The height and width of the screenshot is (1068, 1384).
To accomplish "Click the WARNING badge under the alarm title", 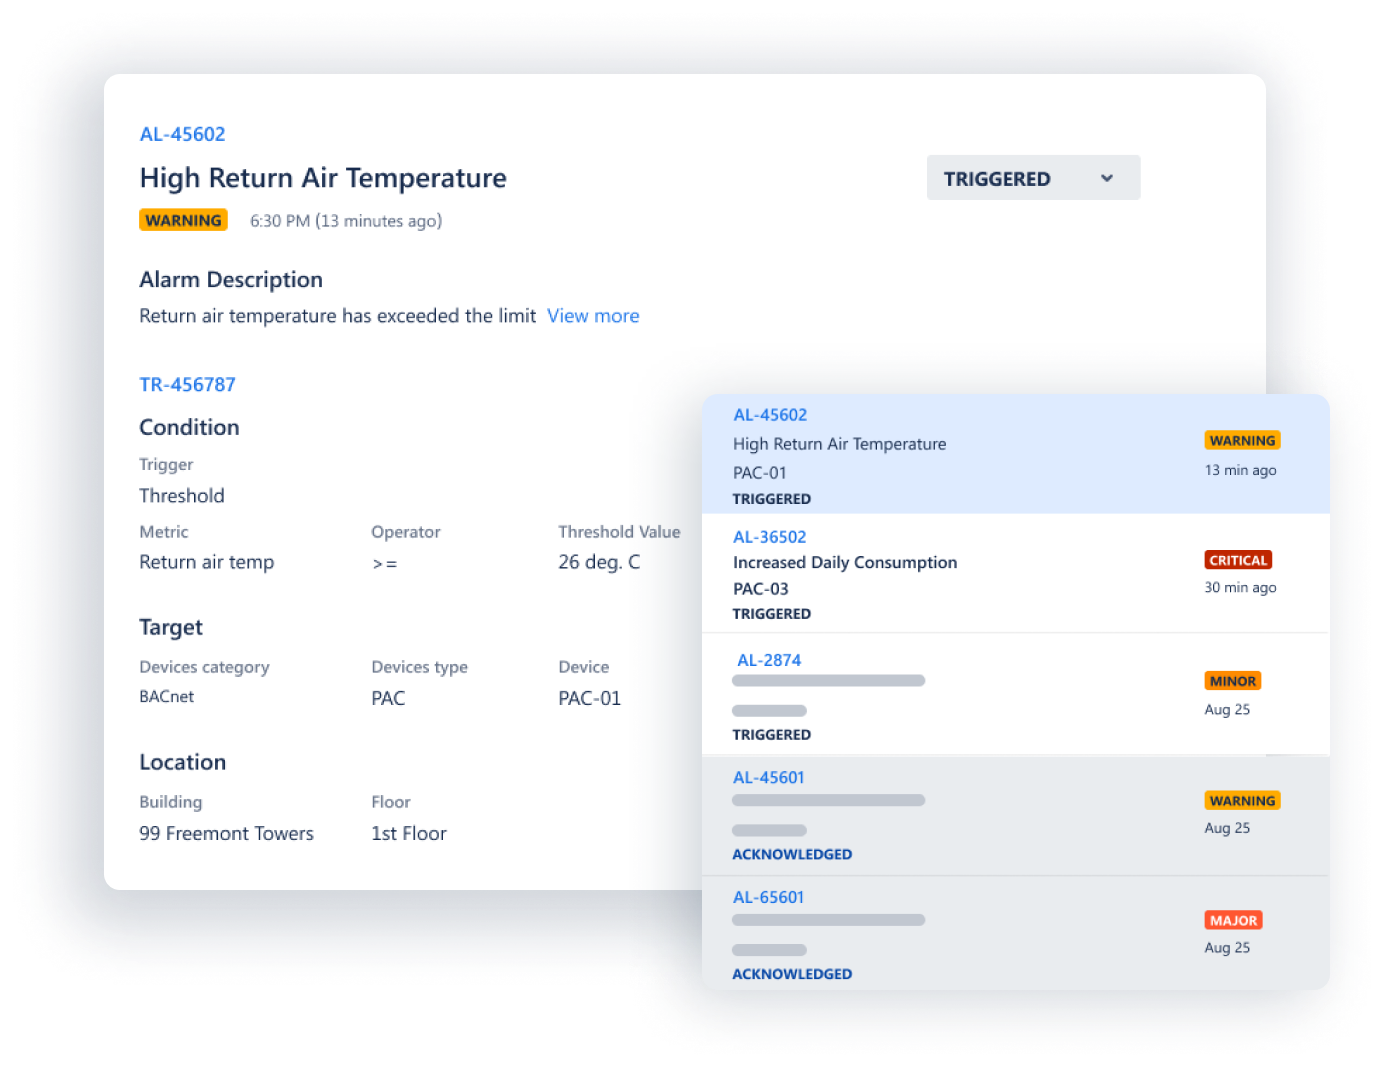I will (183, 220).
